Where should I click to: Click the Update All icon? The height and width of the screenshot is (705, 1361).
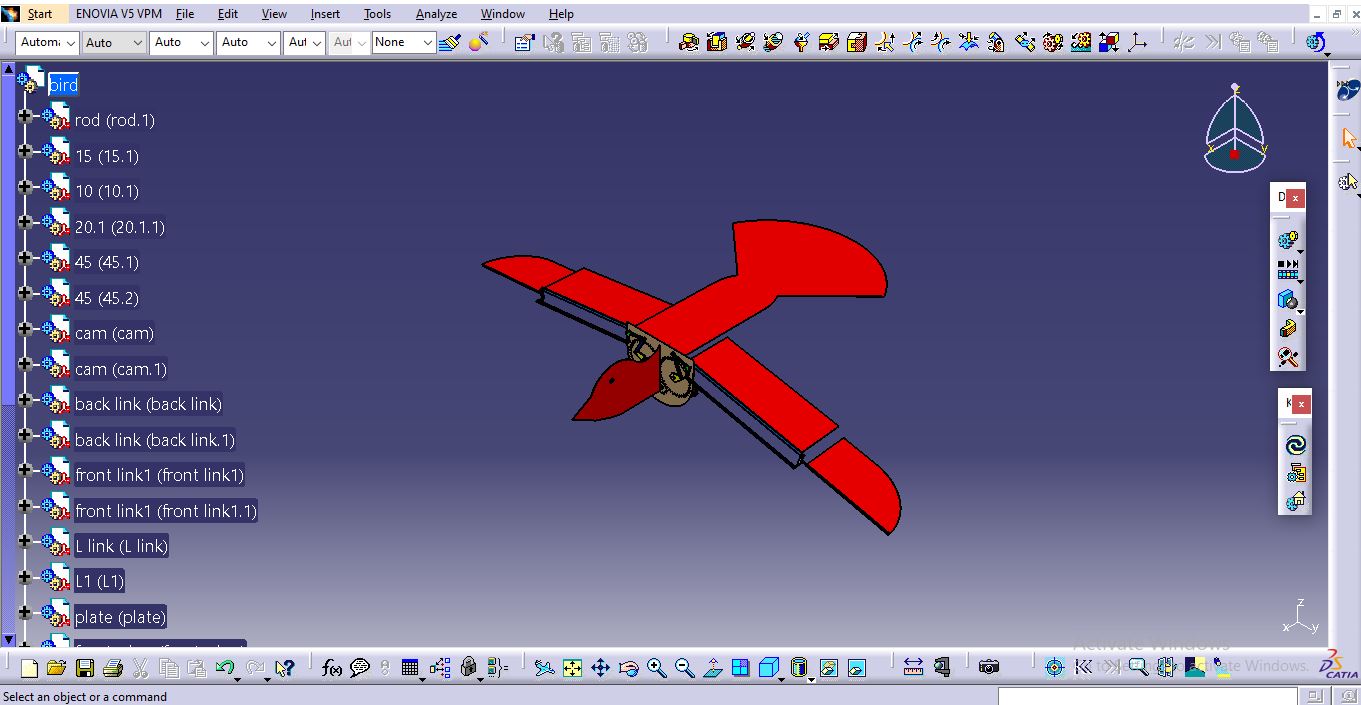coord(1316,42)
